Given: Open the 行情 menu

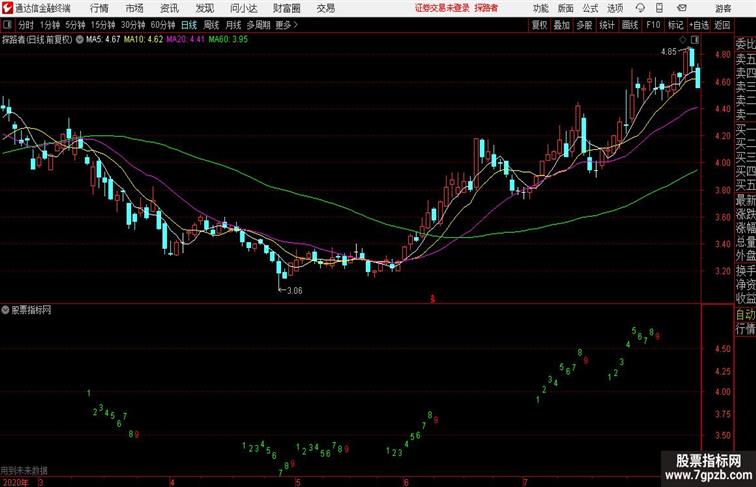Looking at the screenshot, I should [x=99, y=8].
